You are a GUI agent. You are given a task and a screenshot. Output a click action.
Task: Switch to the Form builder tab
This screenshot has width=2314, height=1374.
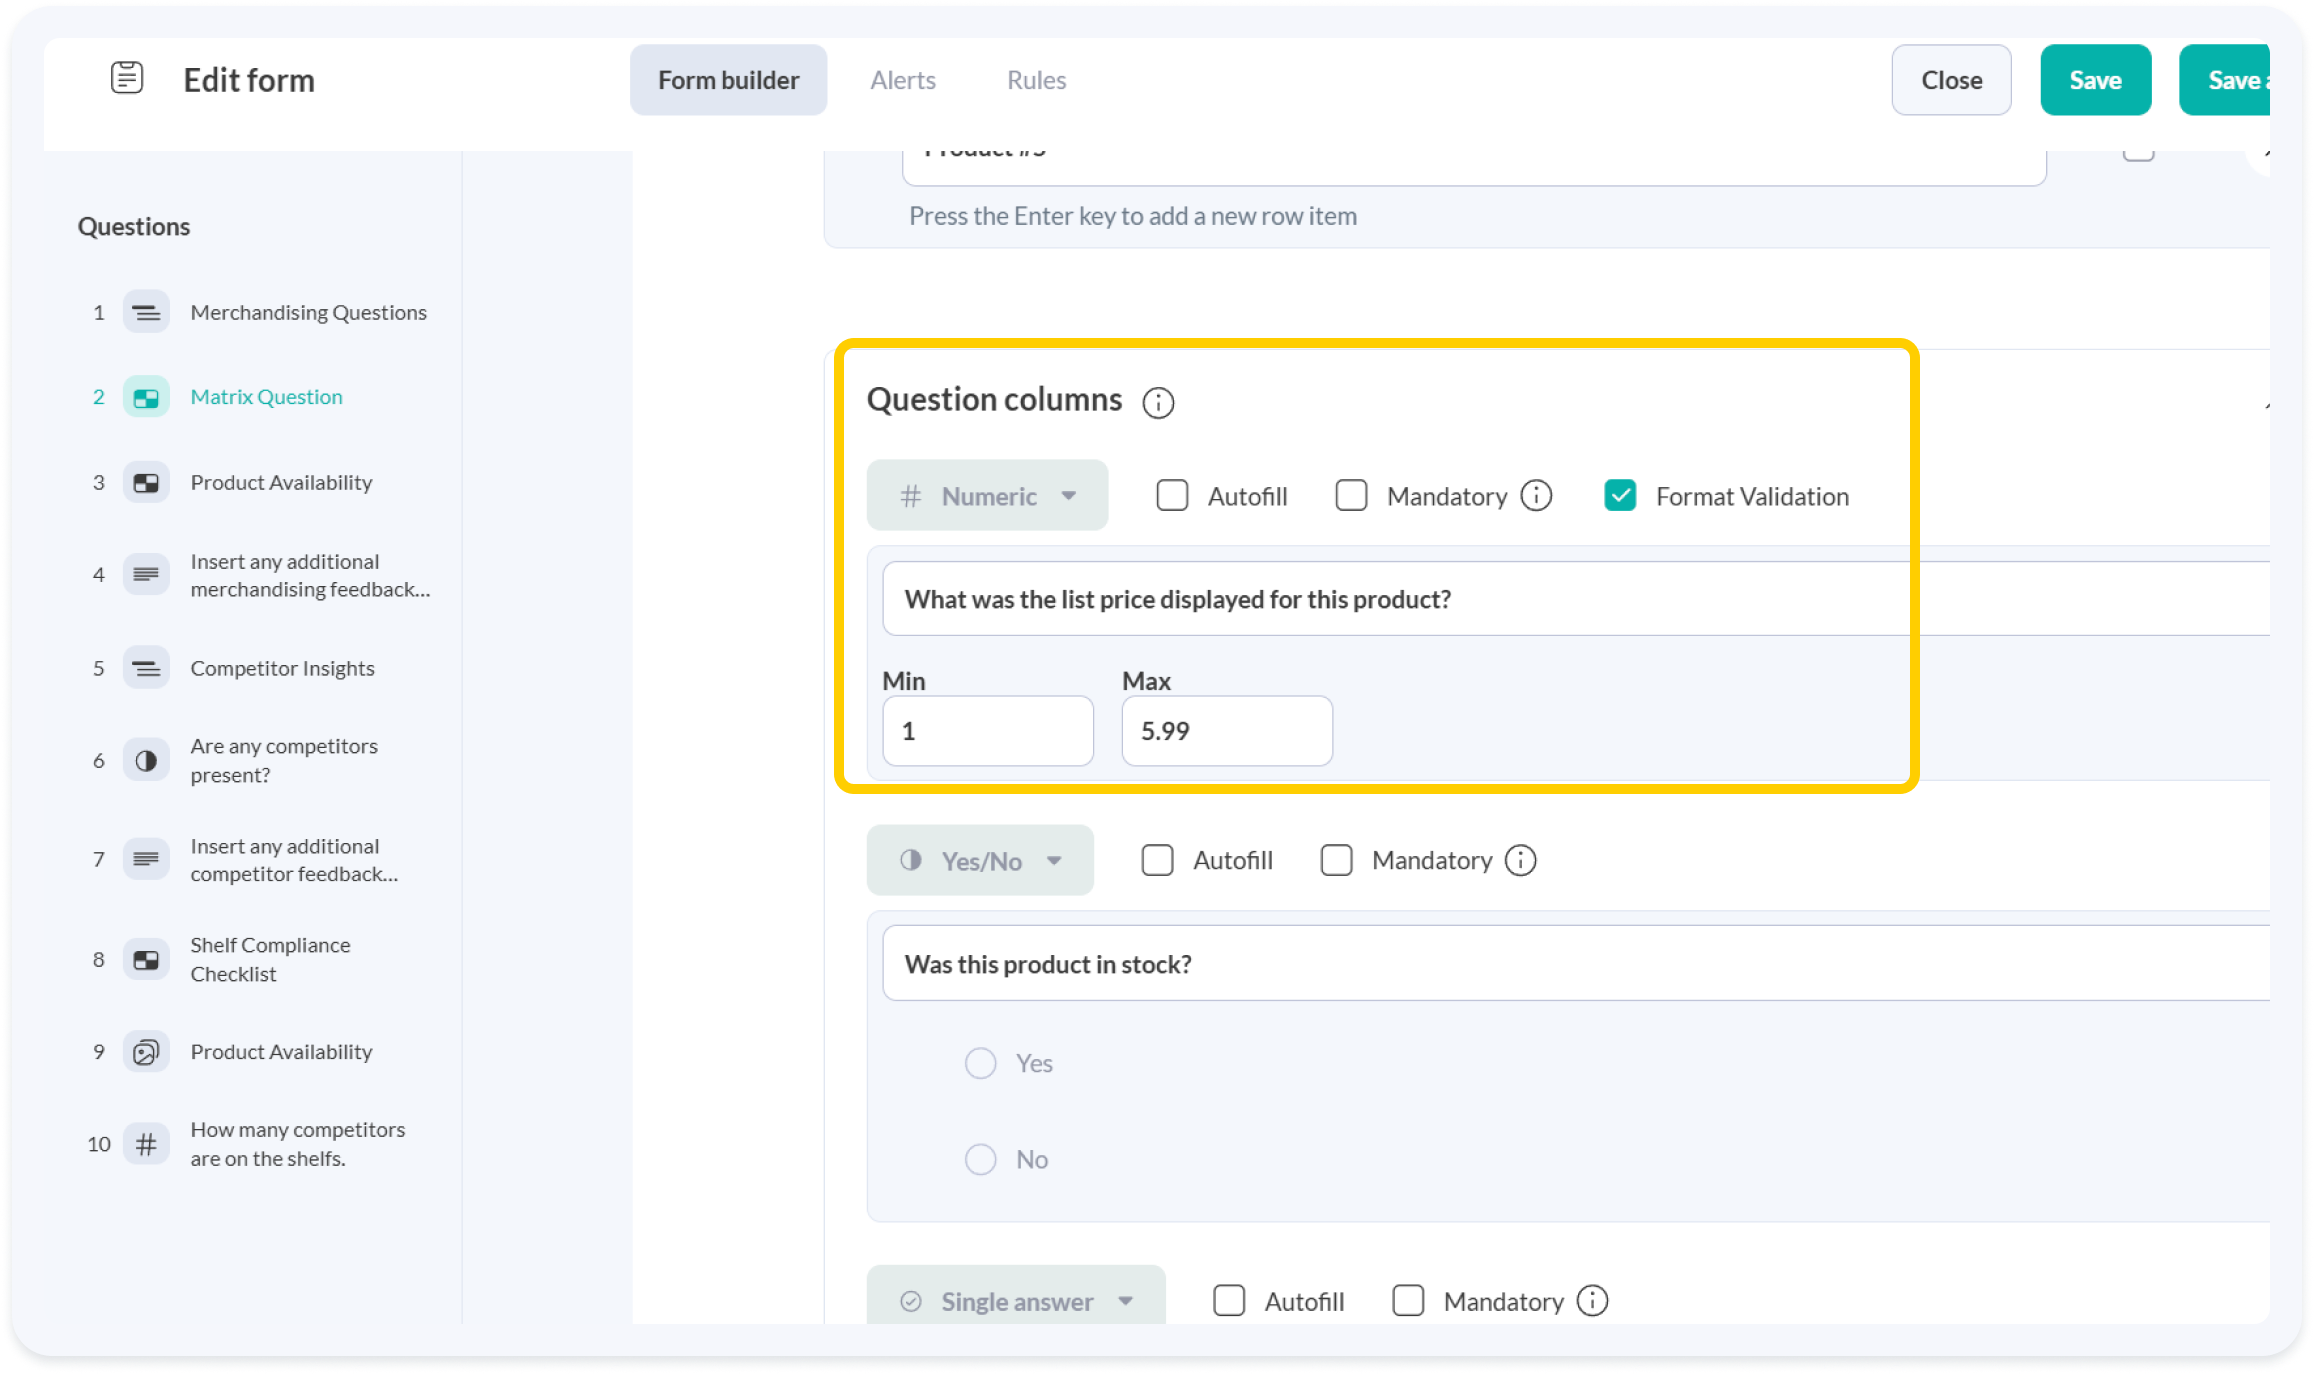(728, 80)
